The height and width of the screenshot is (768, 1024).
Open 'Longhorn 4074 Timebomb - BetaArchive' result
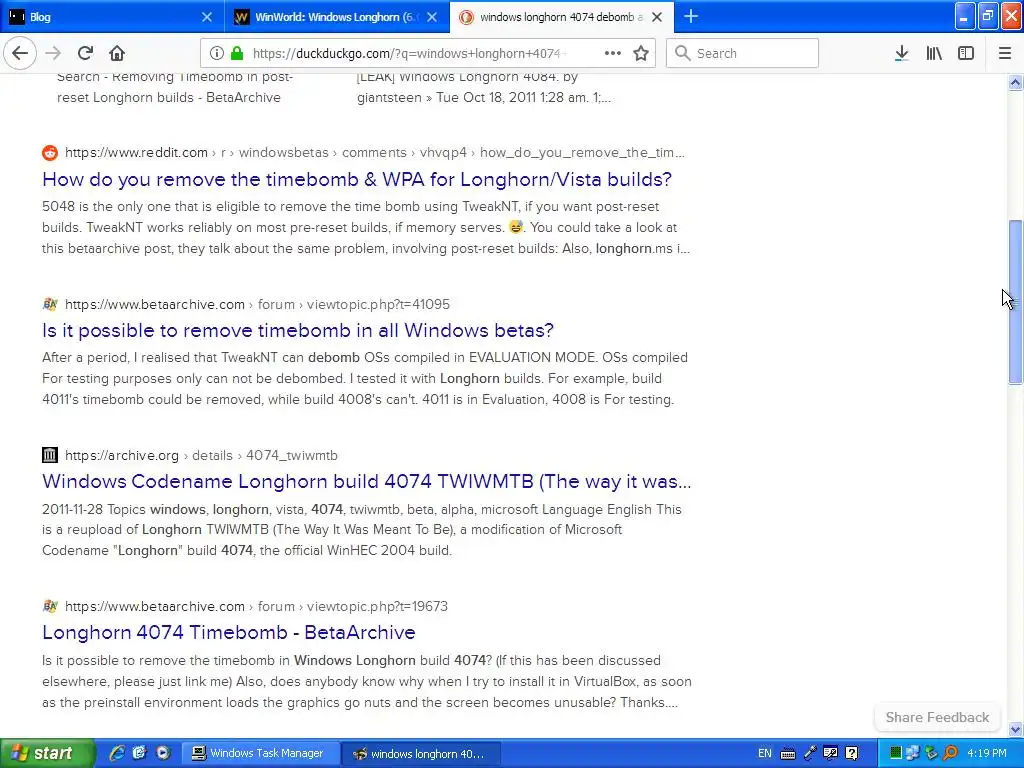coord(229,632)
